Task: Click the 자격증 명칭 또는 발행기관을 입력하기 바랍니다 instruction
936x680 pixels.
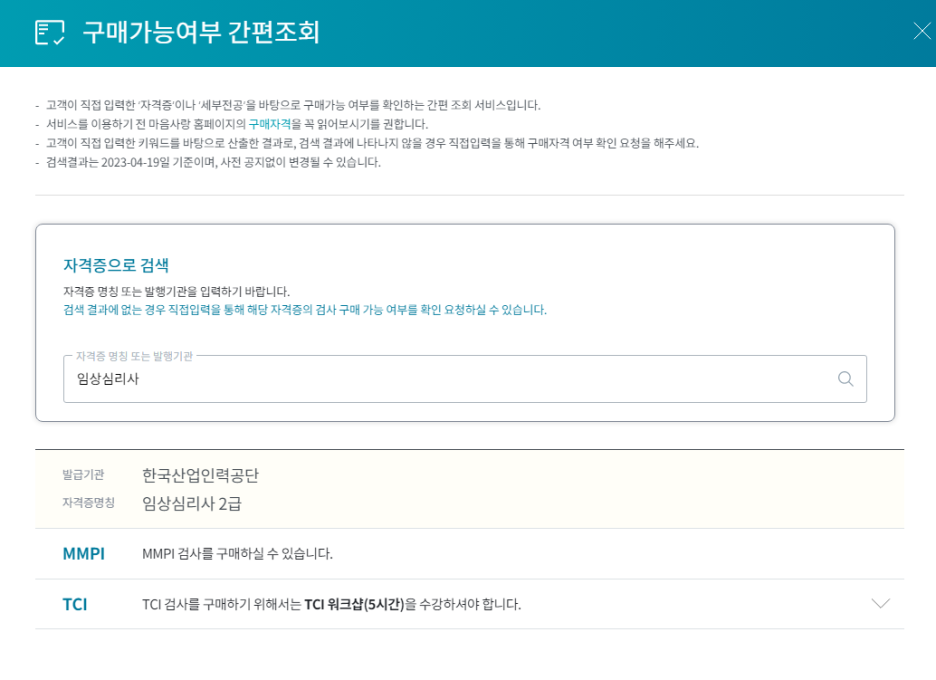Action: 177,291
